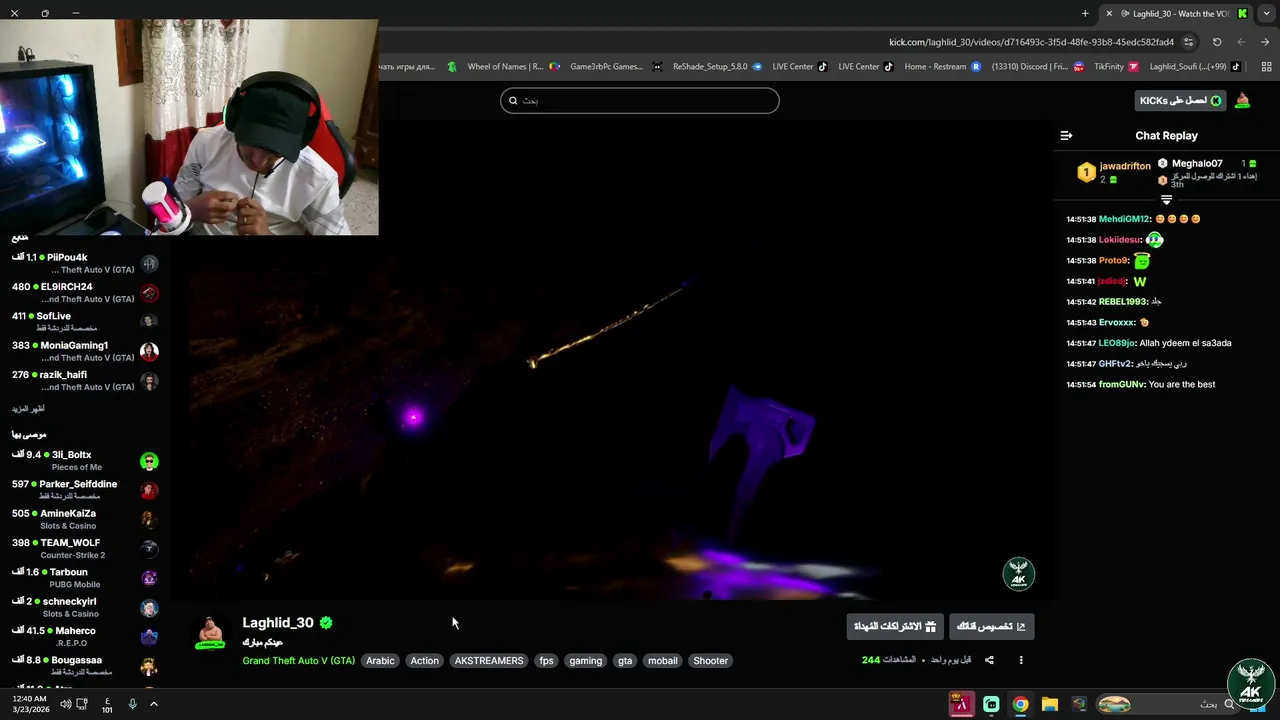Open the Adobe app on the taskbar
The width and height of the screenshot is (1280, 720).
coord(961,704)
